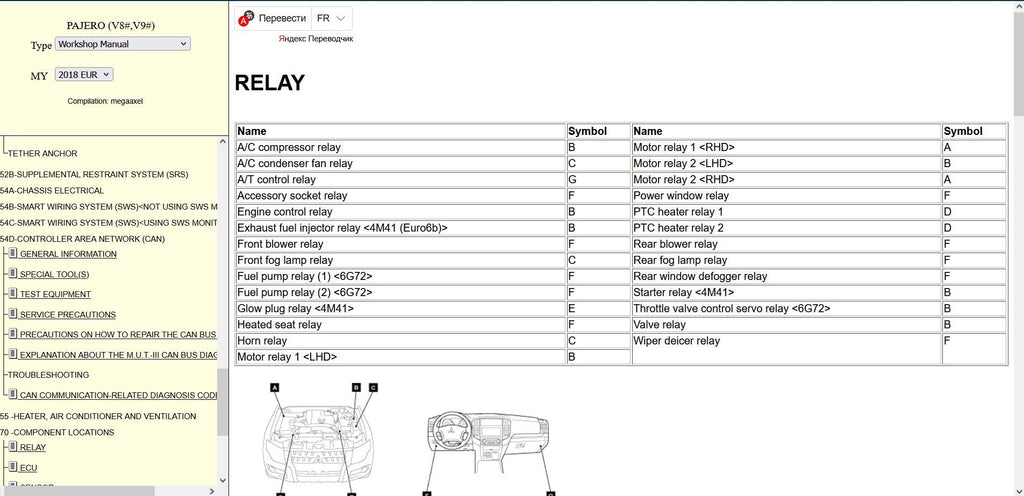The height and width of the screenshot is (496, 1024).
Task: Select the Motor relay 1 <LHD> cell
Action: click(400, 357)
